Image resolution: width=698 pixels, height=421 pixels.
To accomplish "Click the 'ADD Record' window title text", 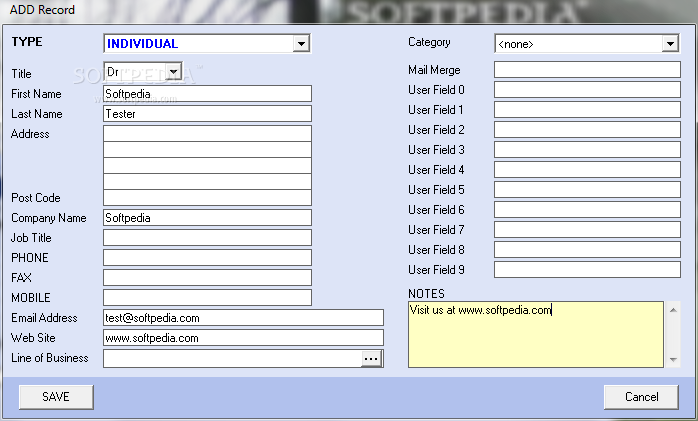I will click(42, 10).
